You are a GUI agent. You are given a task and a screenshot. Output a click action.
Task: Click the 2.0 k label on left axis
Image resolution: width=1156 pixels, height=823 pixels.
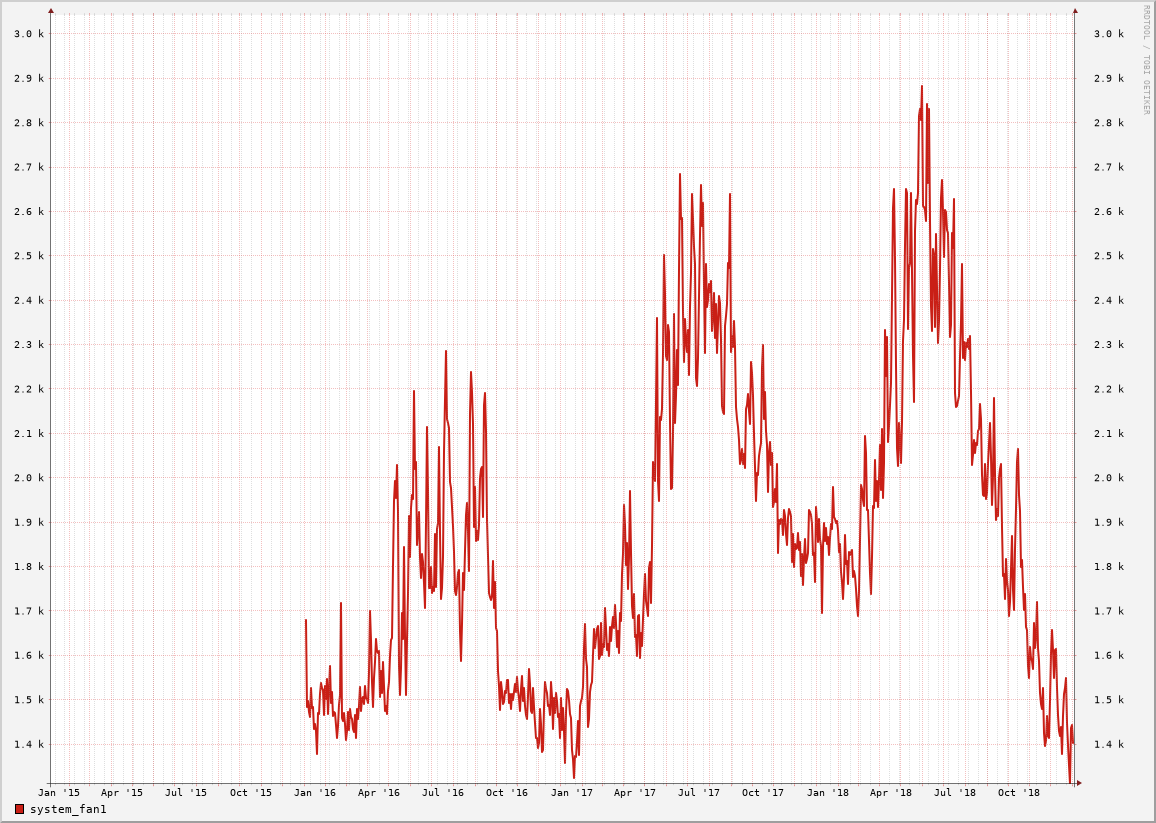[29, 478]
